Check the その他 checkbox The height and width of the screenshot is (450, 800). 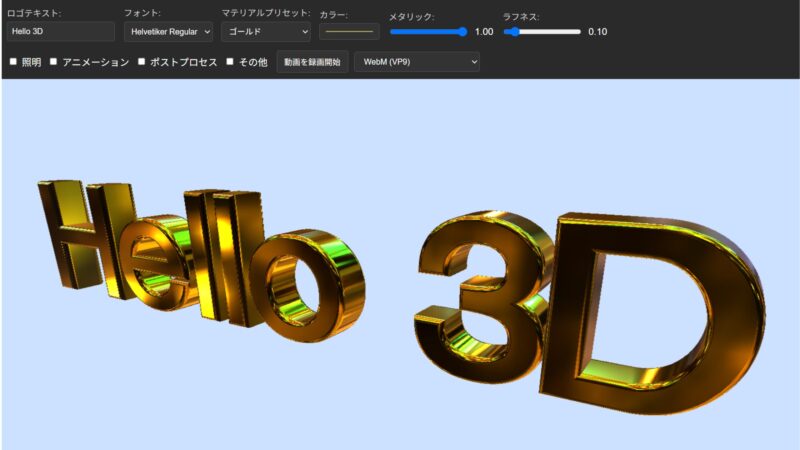coord(230,62)
